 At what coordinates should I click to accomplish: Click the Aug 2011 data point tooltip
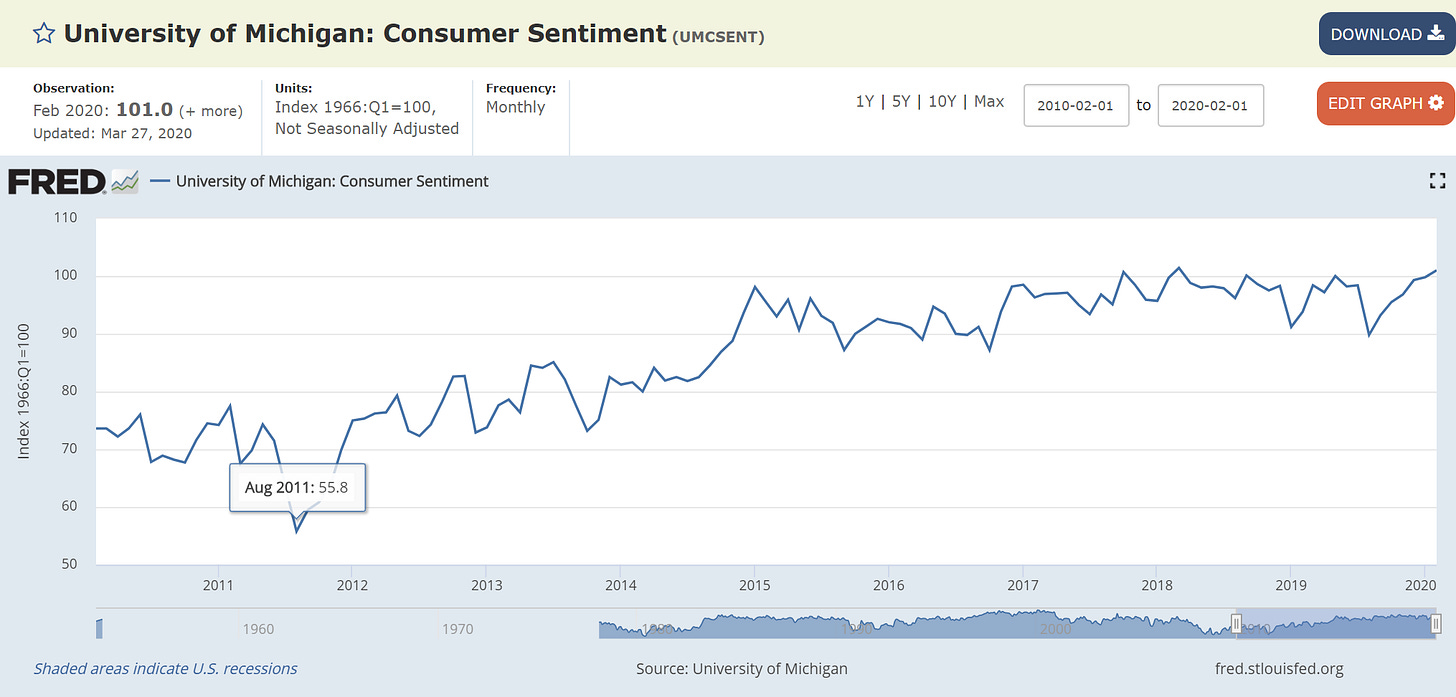(297, 488)
